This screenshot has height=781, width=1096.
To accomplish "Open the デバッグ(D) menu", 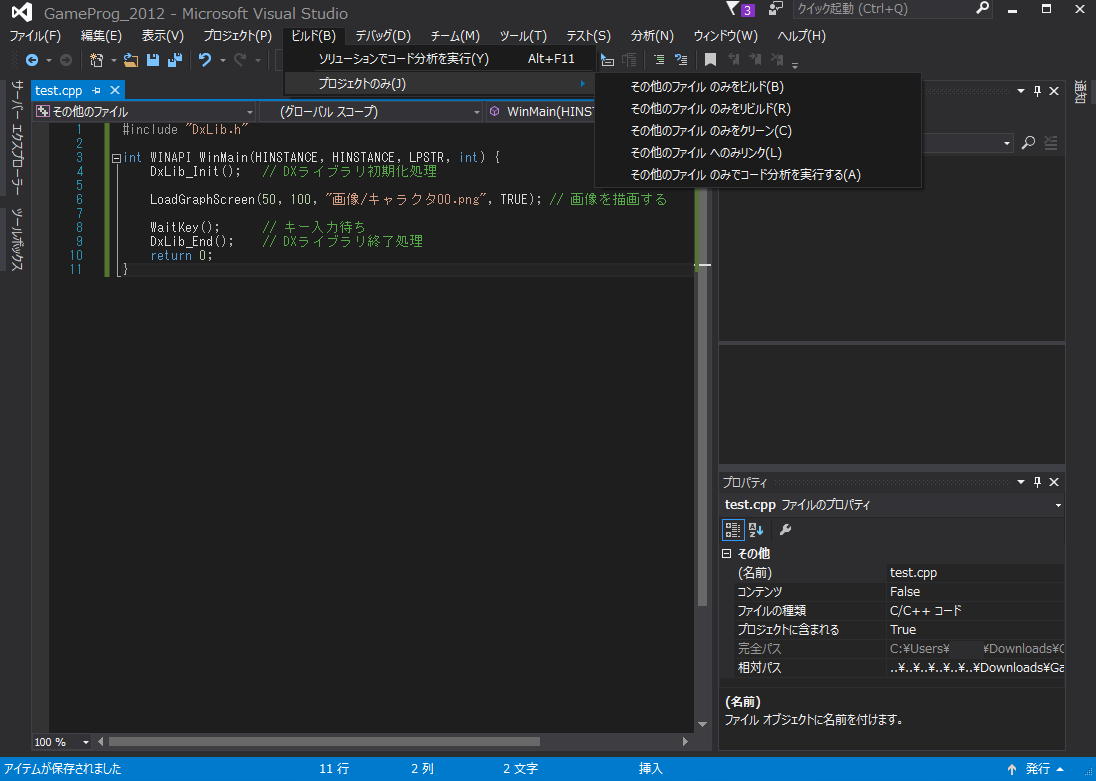I will (382, 36).
